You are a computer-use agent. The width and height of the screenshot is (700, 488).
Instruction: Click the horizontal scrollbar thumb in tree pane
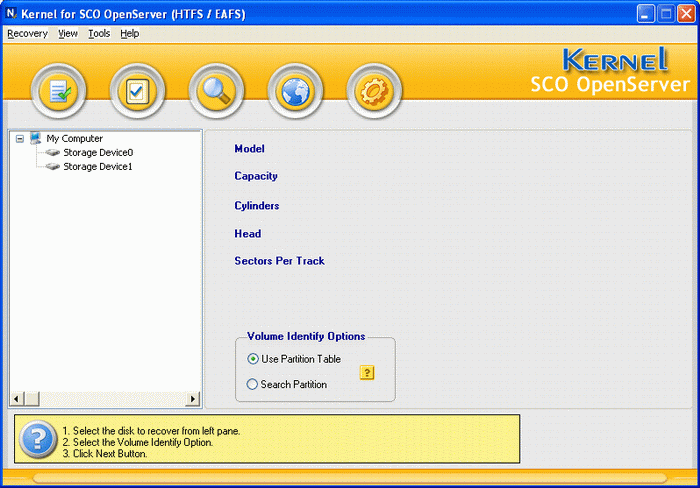click(32, 399)
